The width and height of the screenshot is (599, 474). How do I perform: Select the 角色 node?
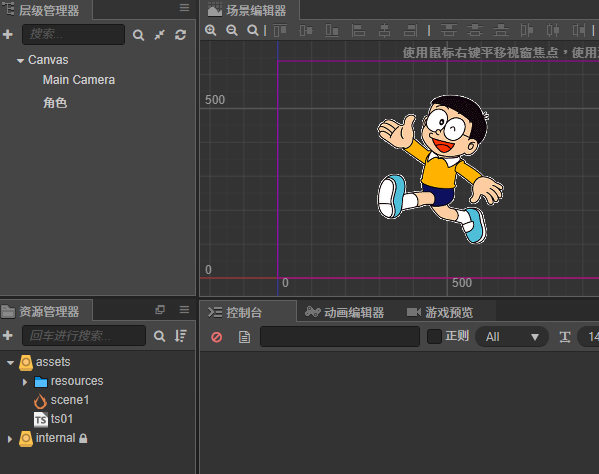(x=55, y=103)
